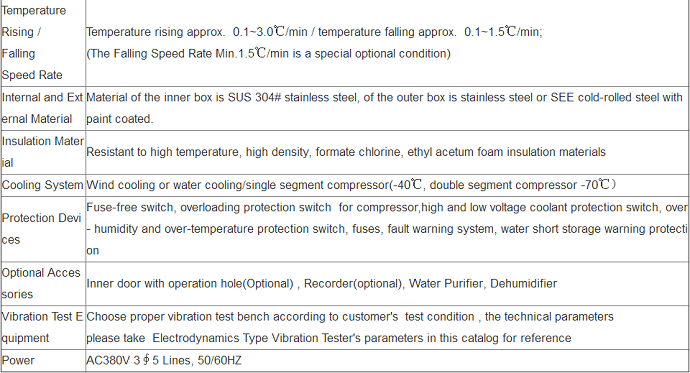Click the 'Internal and External Material' row label

pos(42,108)
